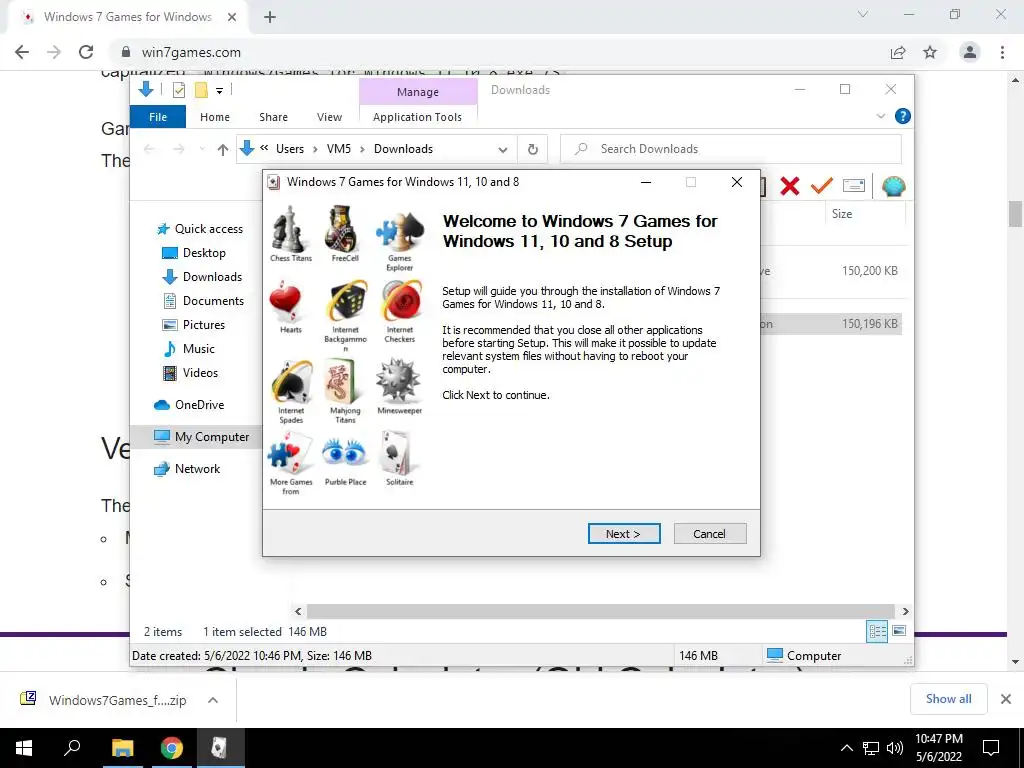
Task: Click the FreeCell icon in setup
Action: pyautogui.click(x=344, y=229)
